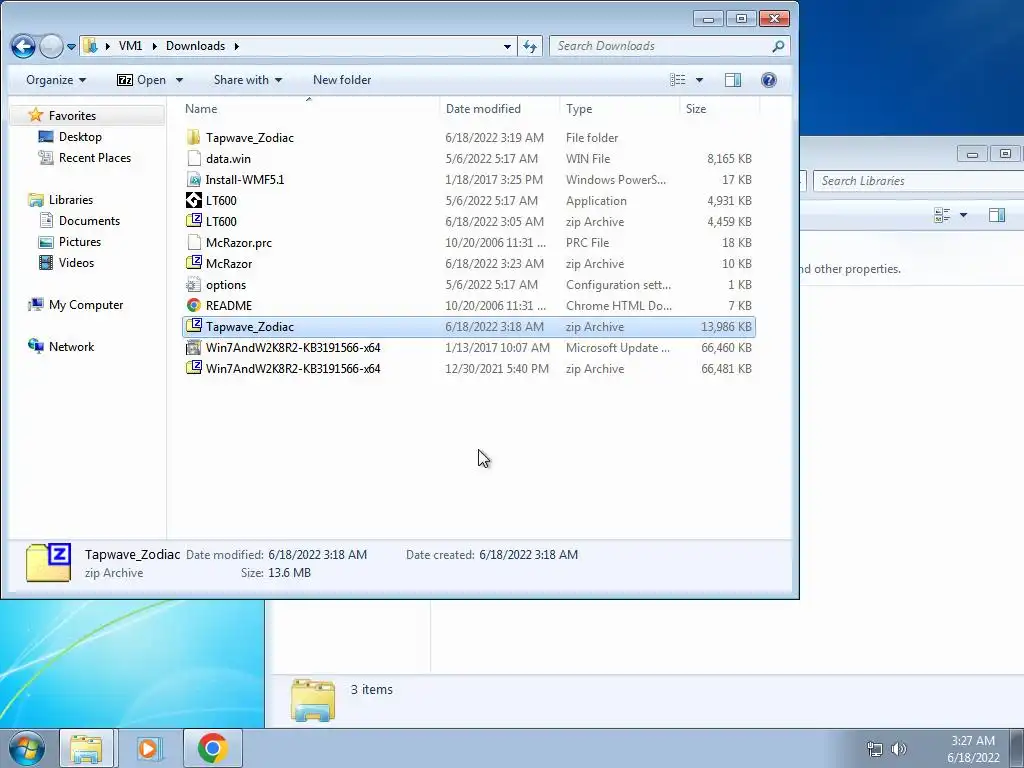Click New folder in the toolbar

pyautogui.click(x=342, y=80)
